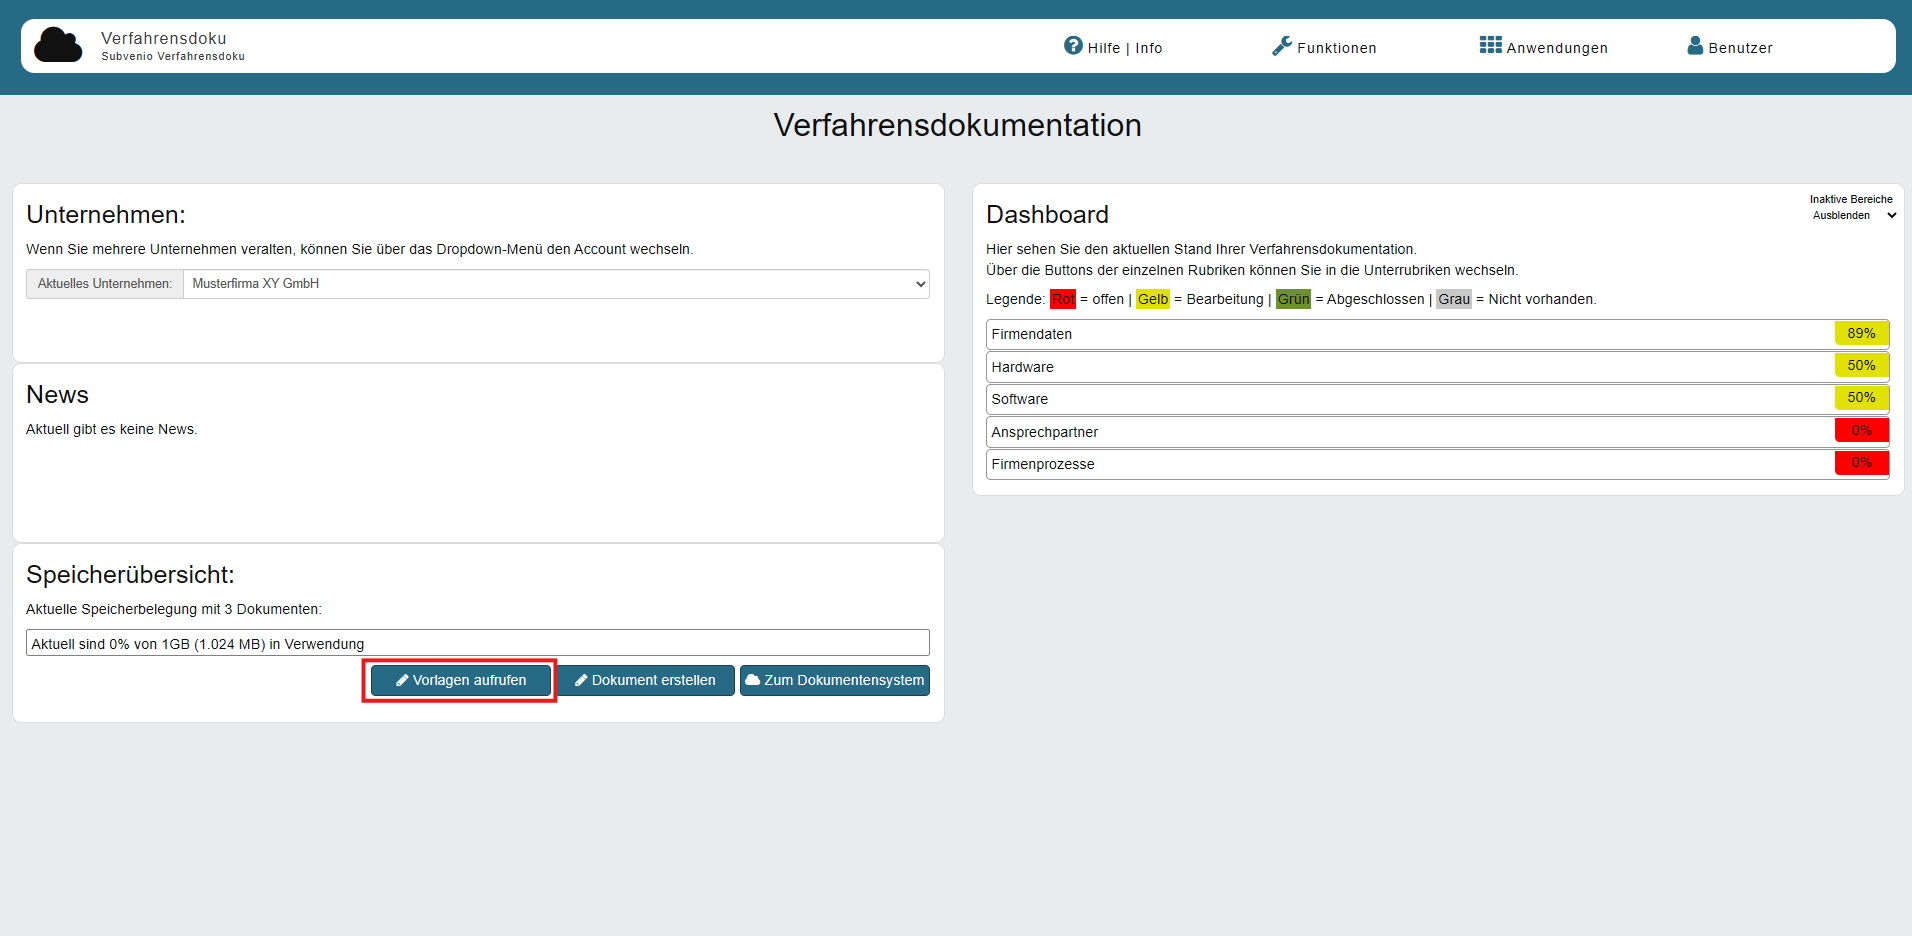Click the Software 50% yellow status badge
1912x936 pixels.
pos(1861,398)
